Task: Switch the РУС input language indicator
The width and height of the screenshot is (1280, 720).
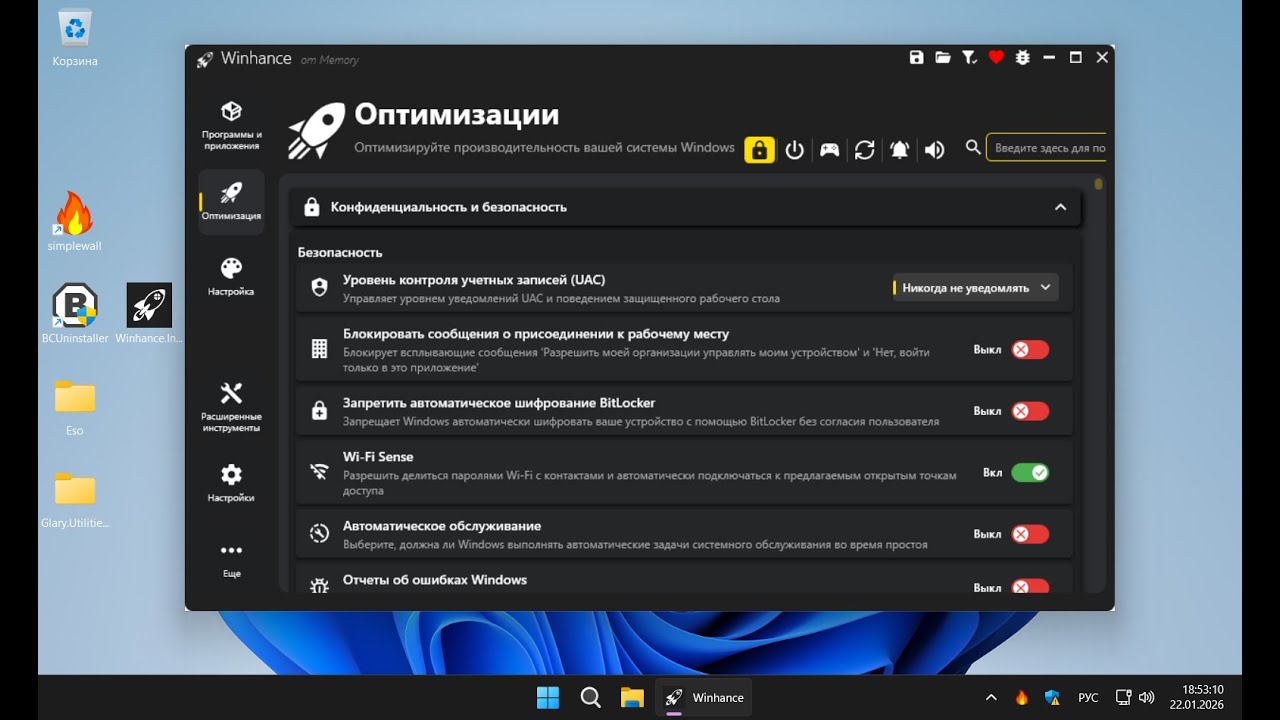Action: click(x=1088, y=698)
